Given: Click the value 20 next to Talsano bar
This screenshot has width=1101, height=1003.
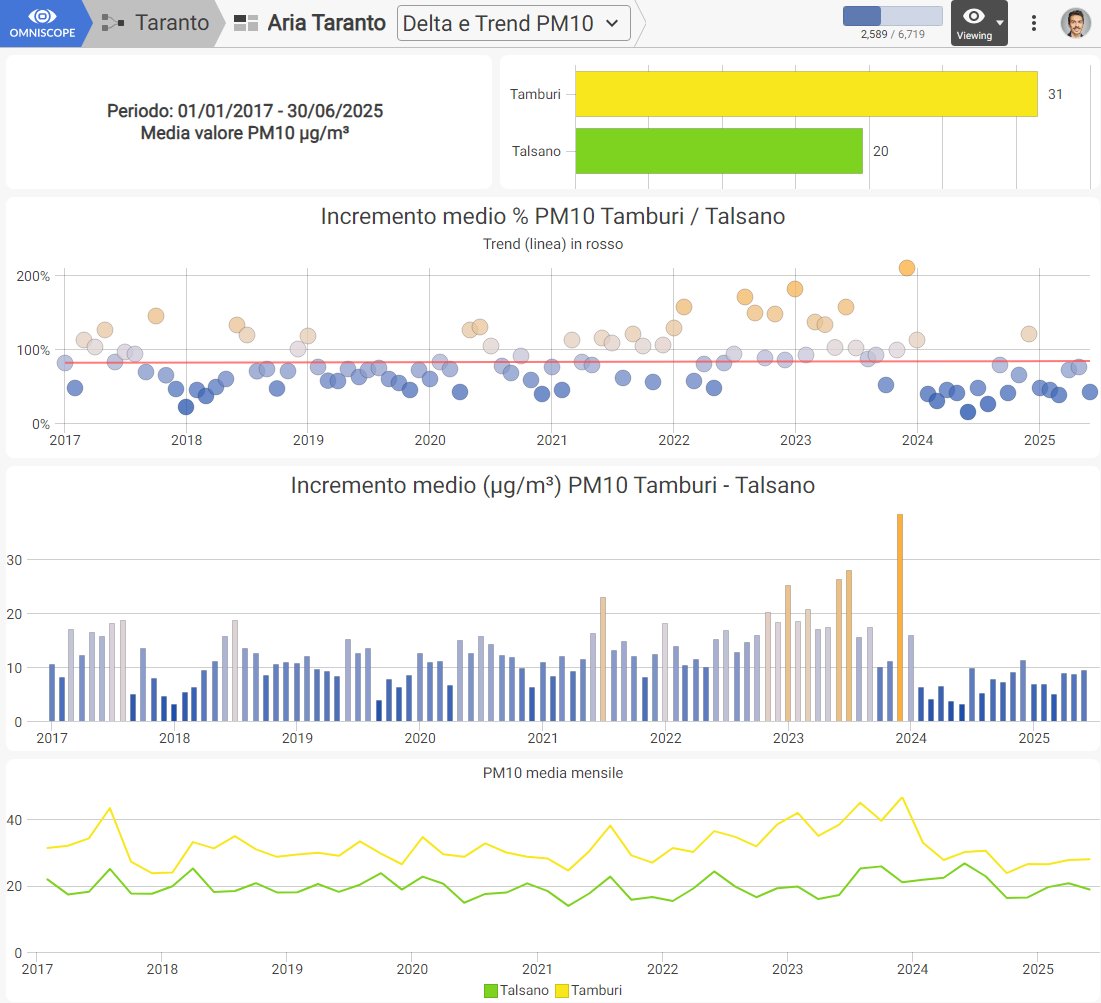Looking at the screenshot, I should 881,151.
